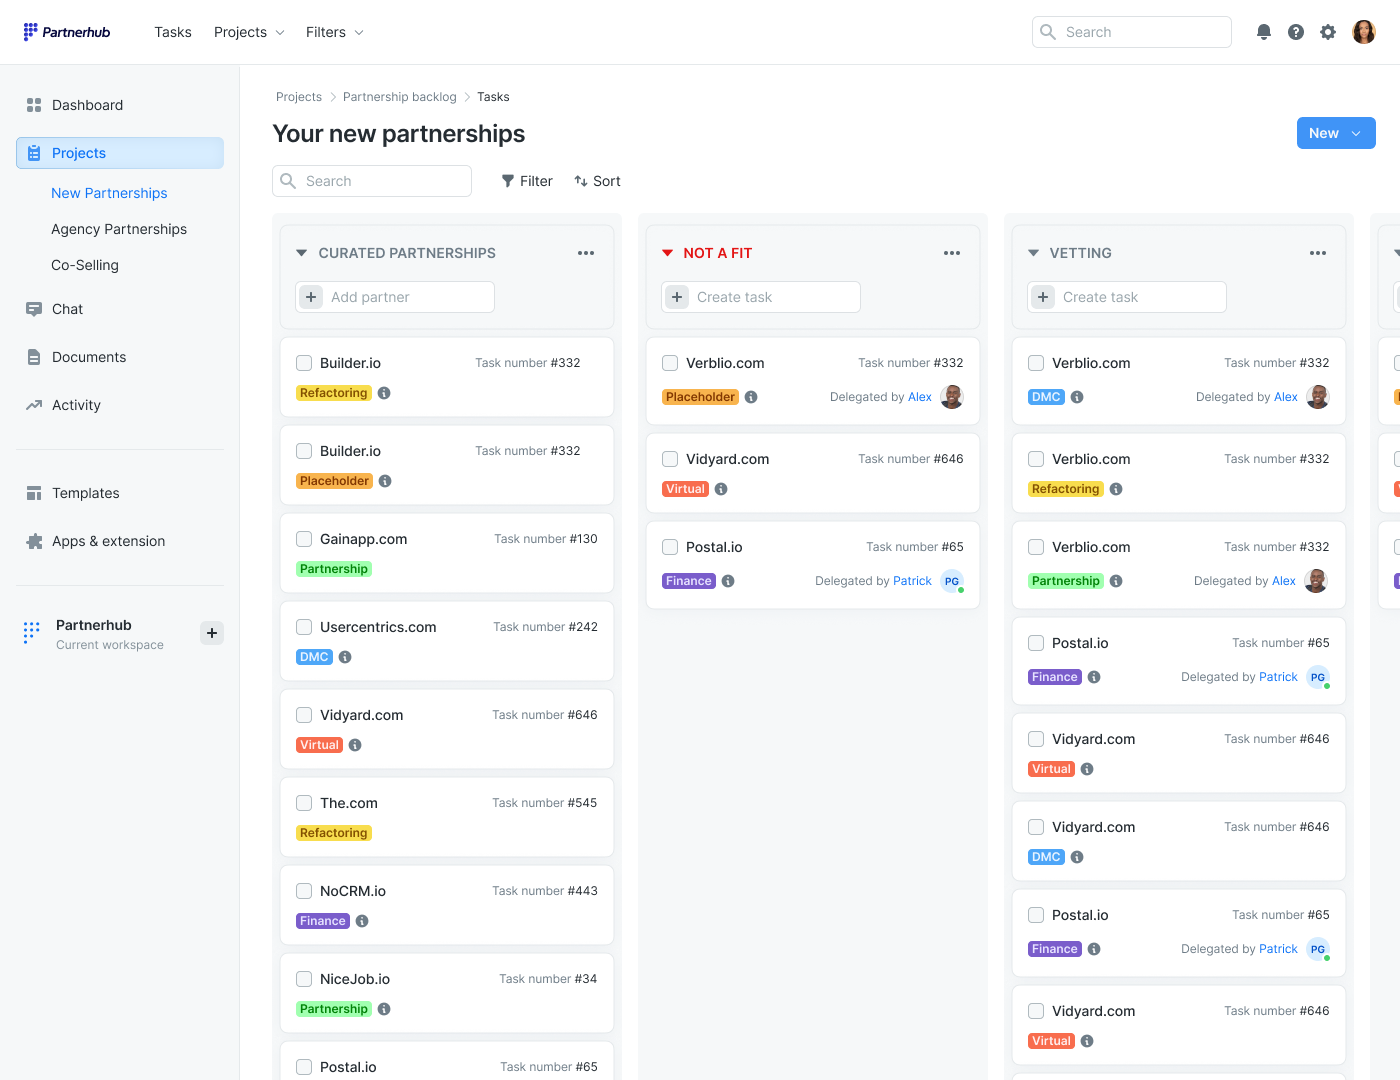
Task: Open the Curated Partnerships column options menu
Action: 586,253
